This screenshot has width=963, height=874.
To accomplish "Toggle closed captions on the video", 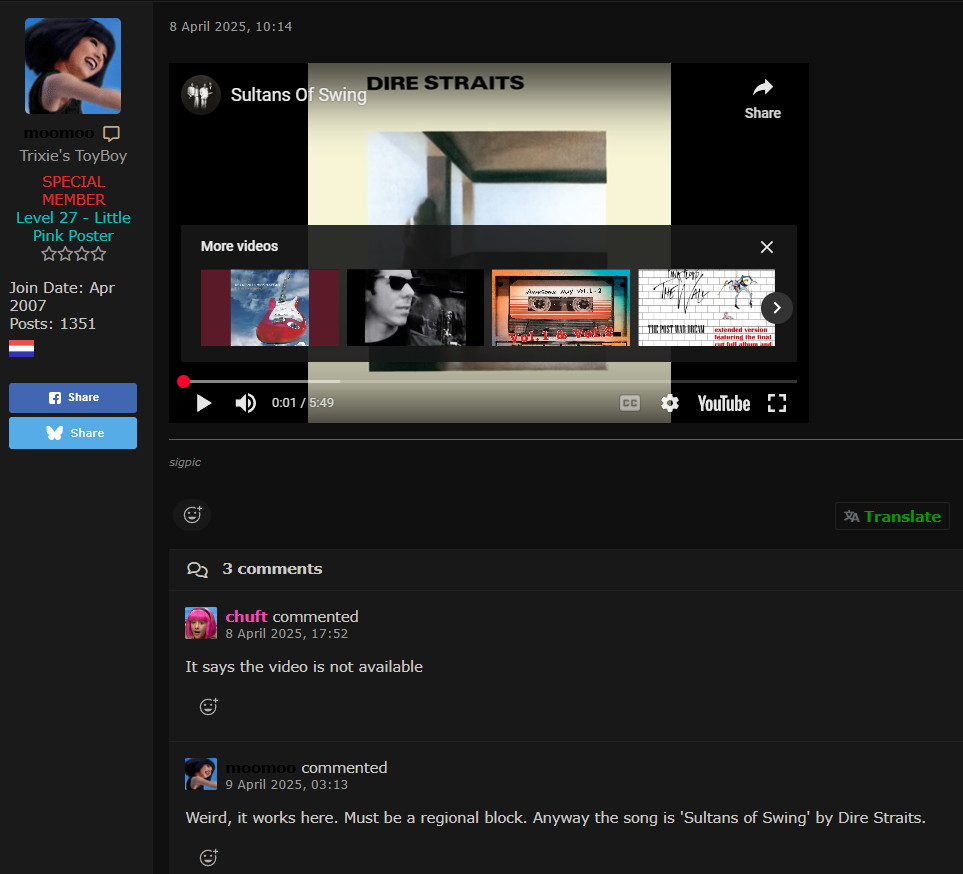I will coord(629,403).
